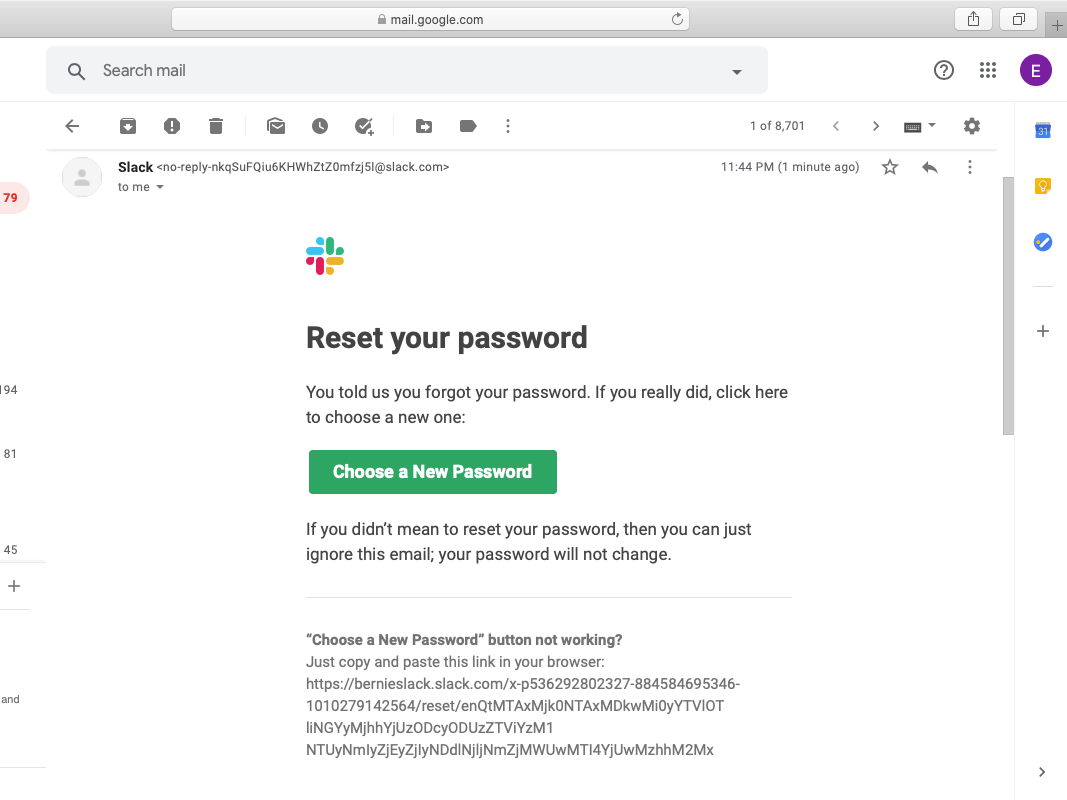This screenshot has height=800, width=1067.
Task: Mark the message as unread
Action: click(x=276, y=126)
